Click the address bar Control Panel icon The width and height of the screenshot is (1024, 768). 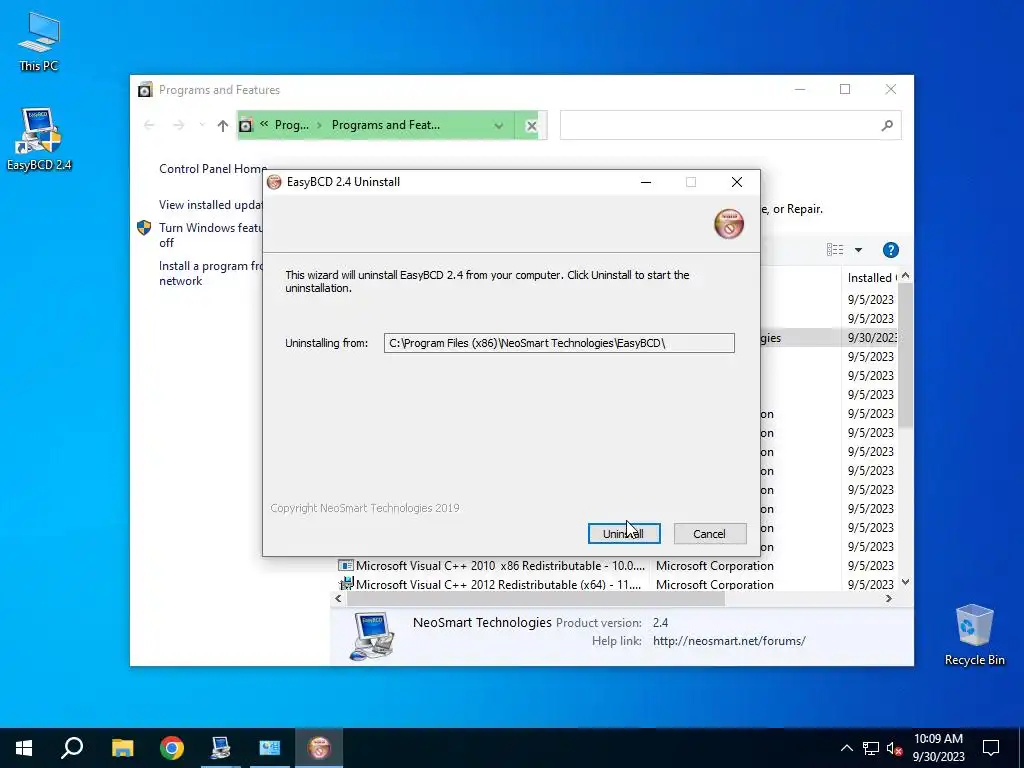[x=246, y=125]
